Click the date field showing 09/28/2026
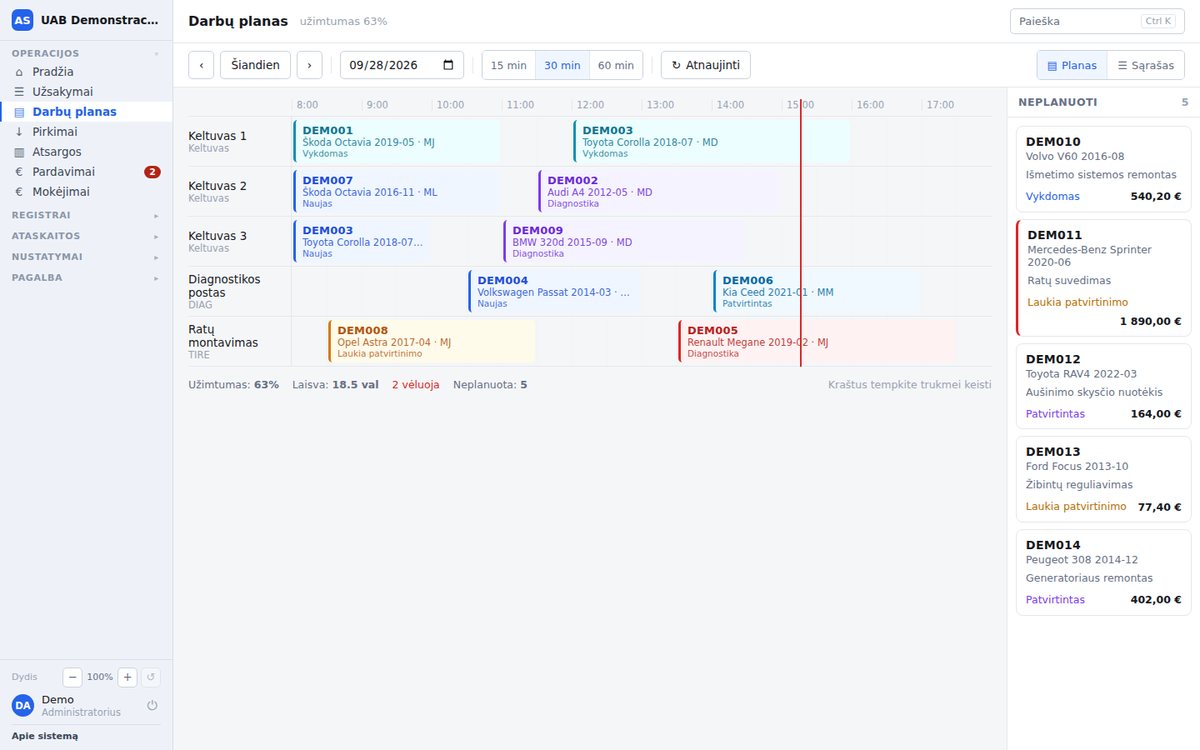The image size is (1200, 750). tap(402, 65)
